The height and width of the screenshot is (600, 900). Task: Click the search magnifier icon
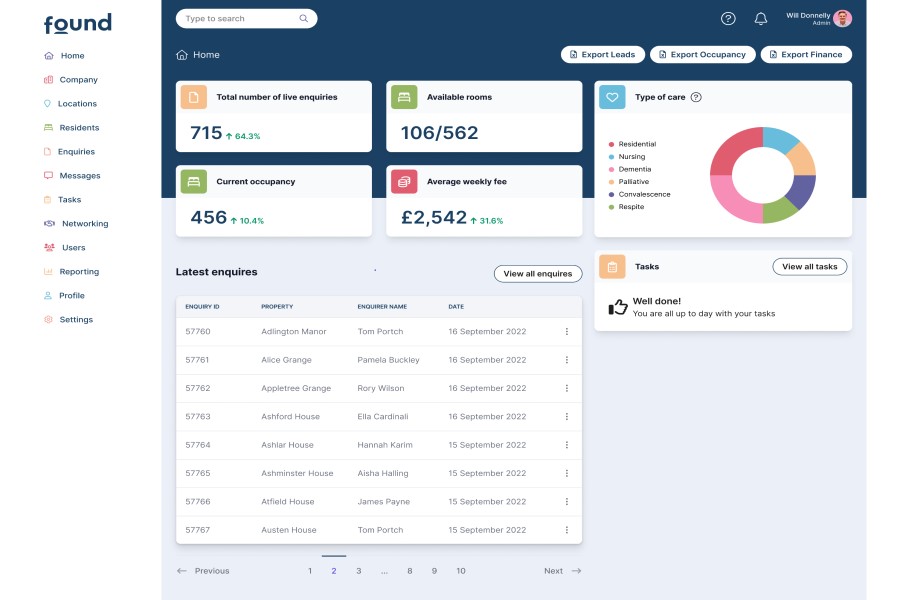point(303,18)
